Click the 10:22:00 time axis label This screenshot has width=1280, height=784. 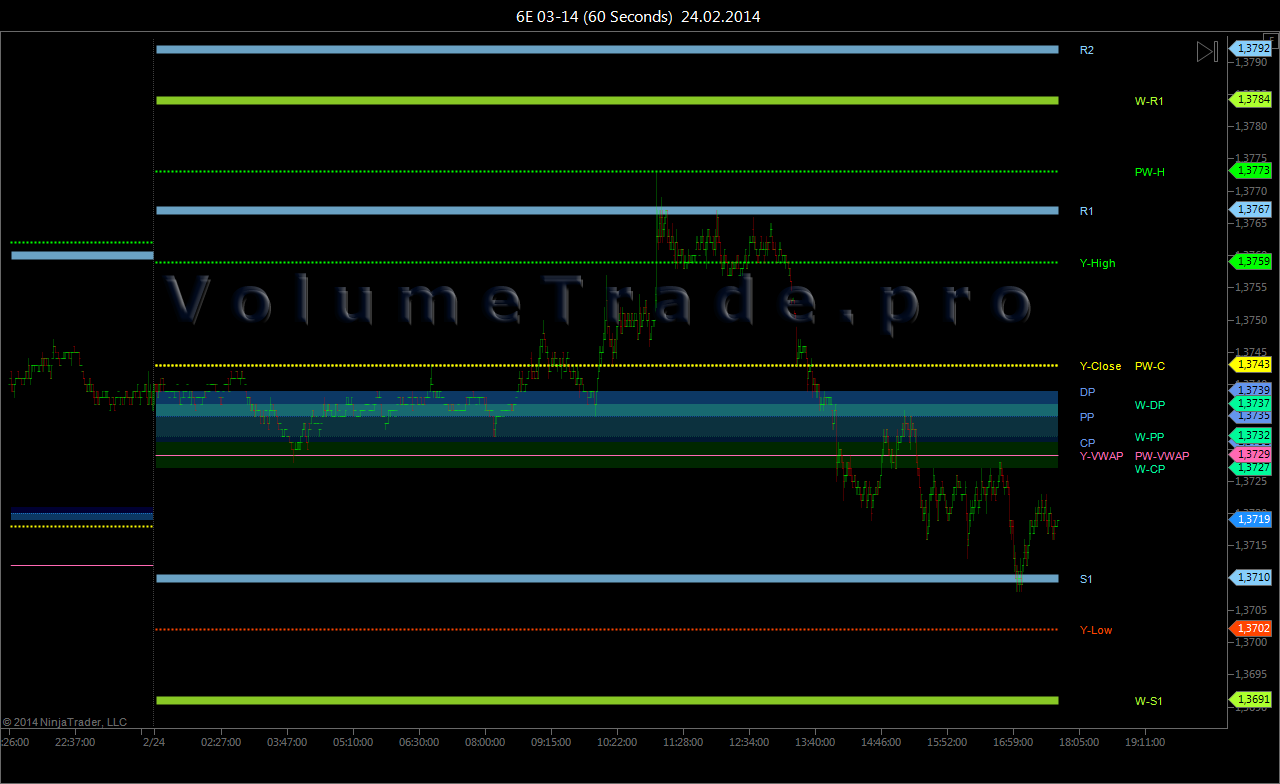click(x=617, y=742)
